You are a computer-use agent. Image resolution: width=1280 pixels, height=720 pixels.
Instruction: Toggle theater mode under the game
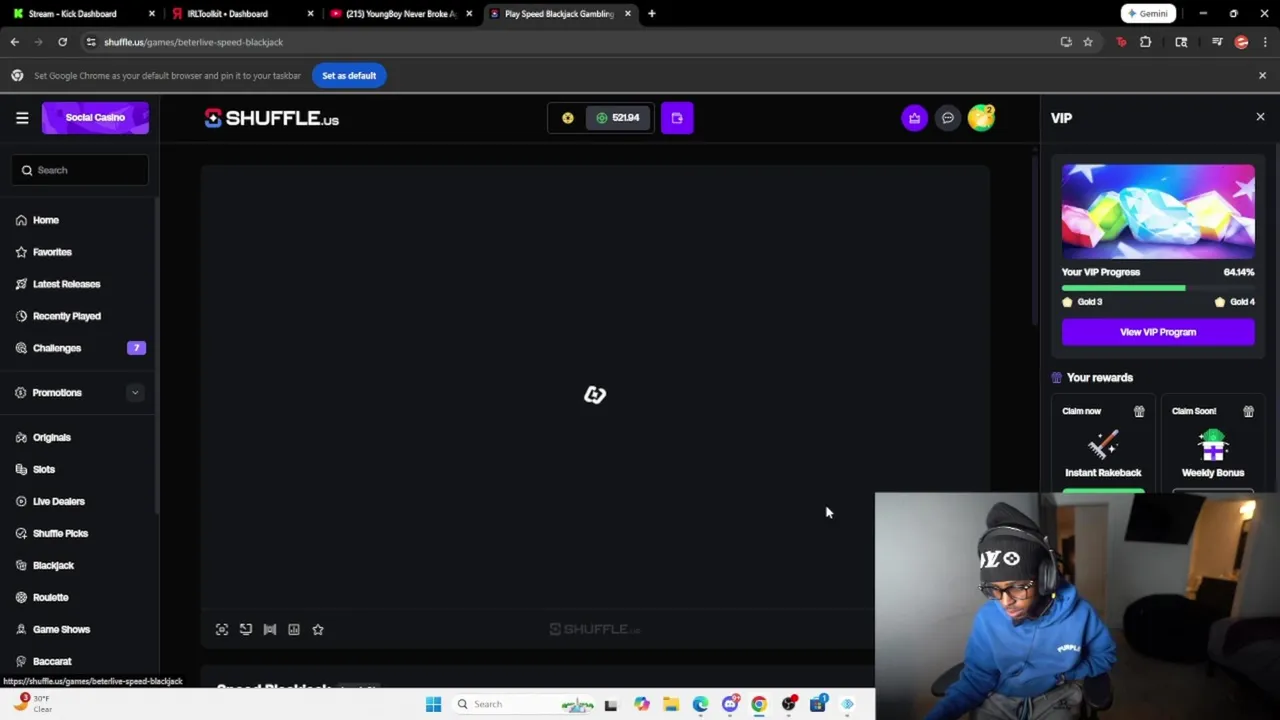point(270,629)
